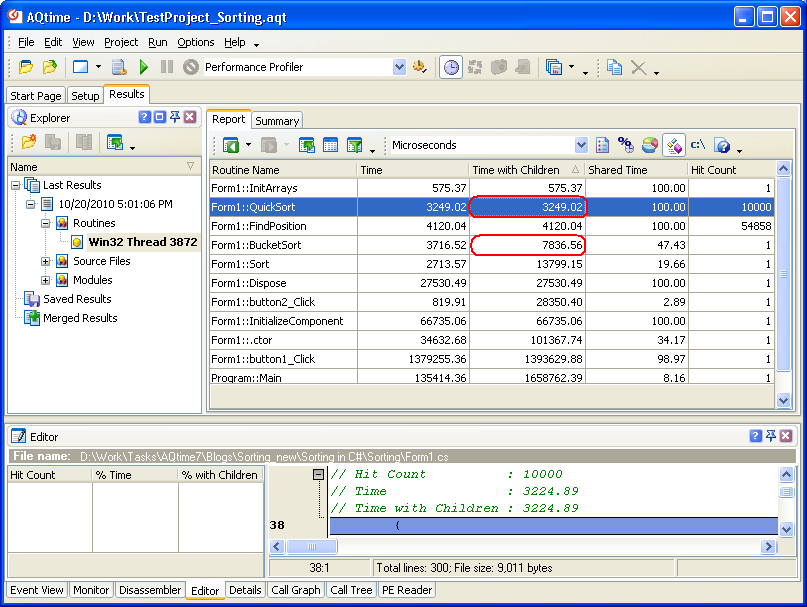The height and width of the screenshot is (607, 807).
Task: Click profiler configure icon next to profiler list
Action: [x=419, y=67]
